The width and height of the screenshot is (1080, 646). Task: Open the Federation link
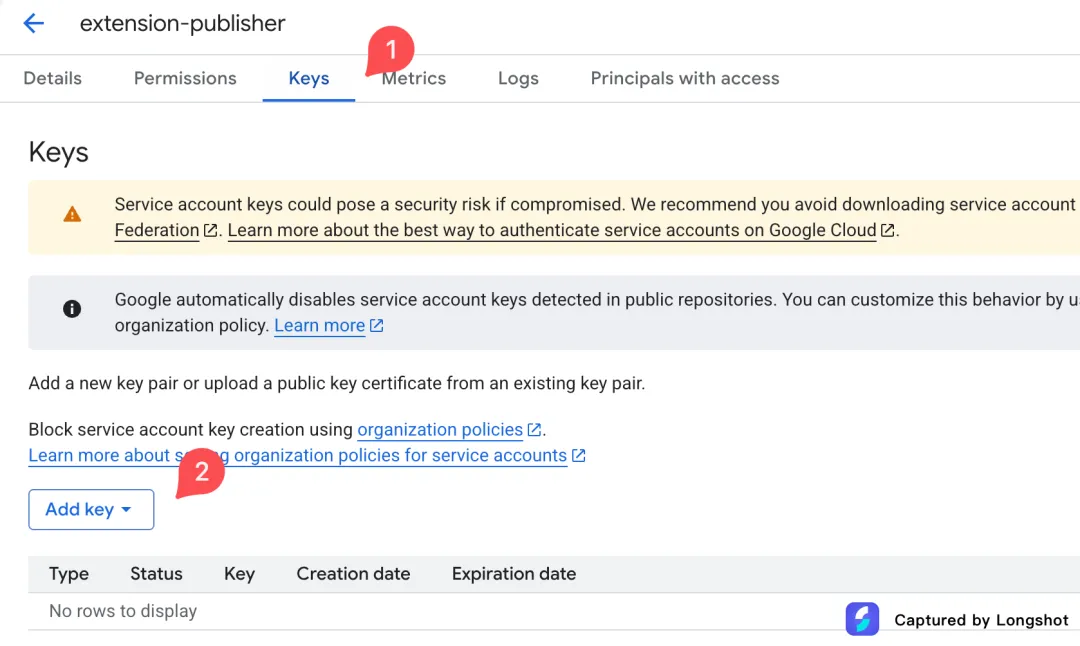[156, 231]
